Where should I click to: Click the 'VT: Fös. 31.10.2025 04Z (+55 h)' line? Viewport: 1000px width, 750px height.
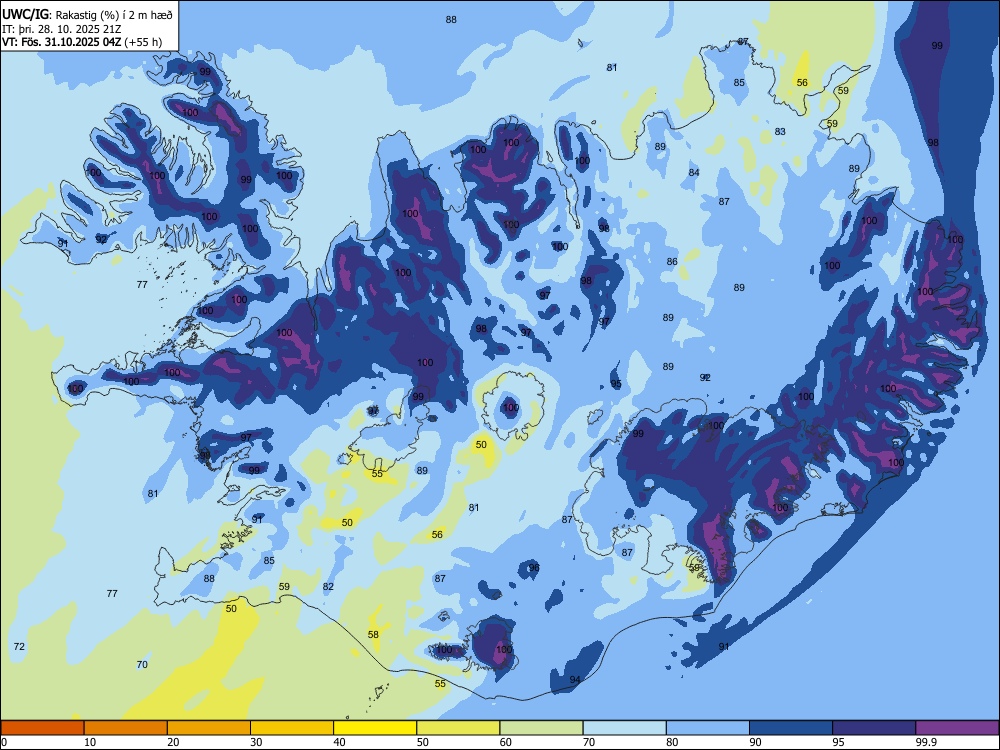click(x=82, y=42)
